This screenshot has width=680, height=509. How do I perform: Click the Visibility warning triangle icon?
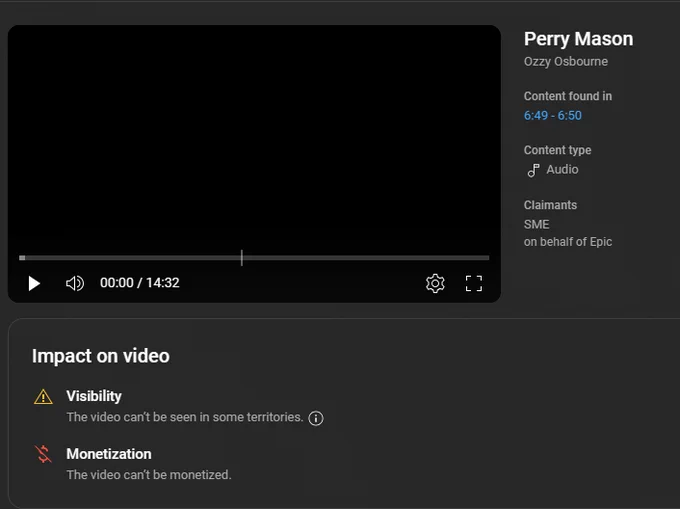[43, 397]
